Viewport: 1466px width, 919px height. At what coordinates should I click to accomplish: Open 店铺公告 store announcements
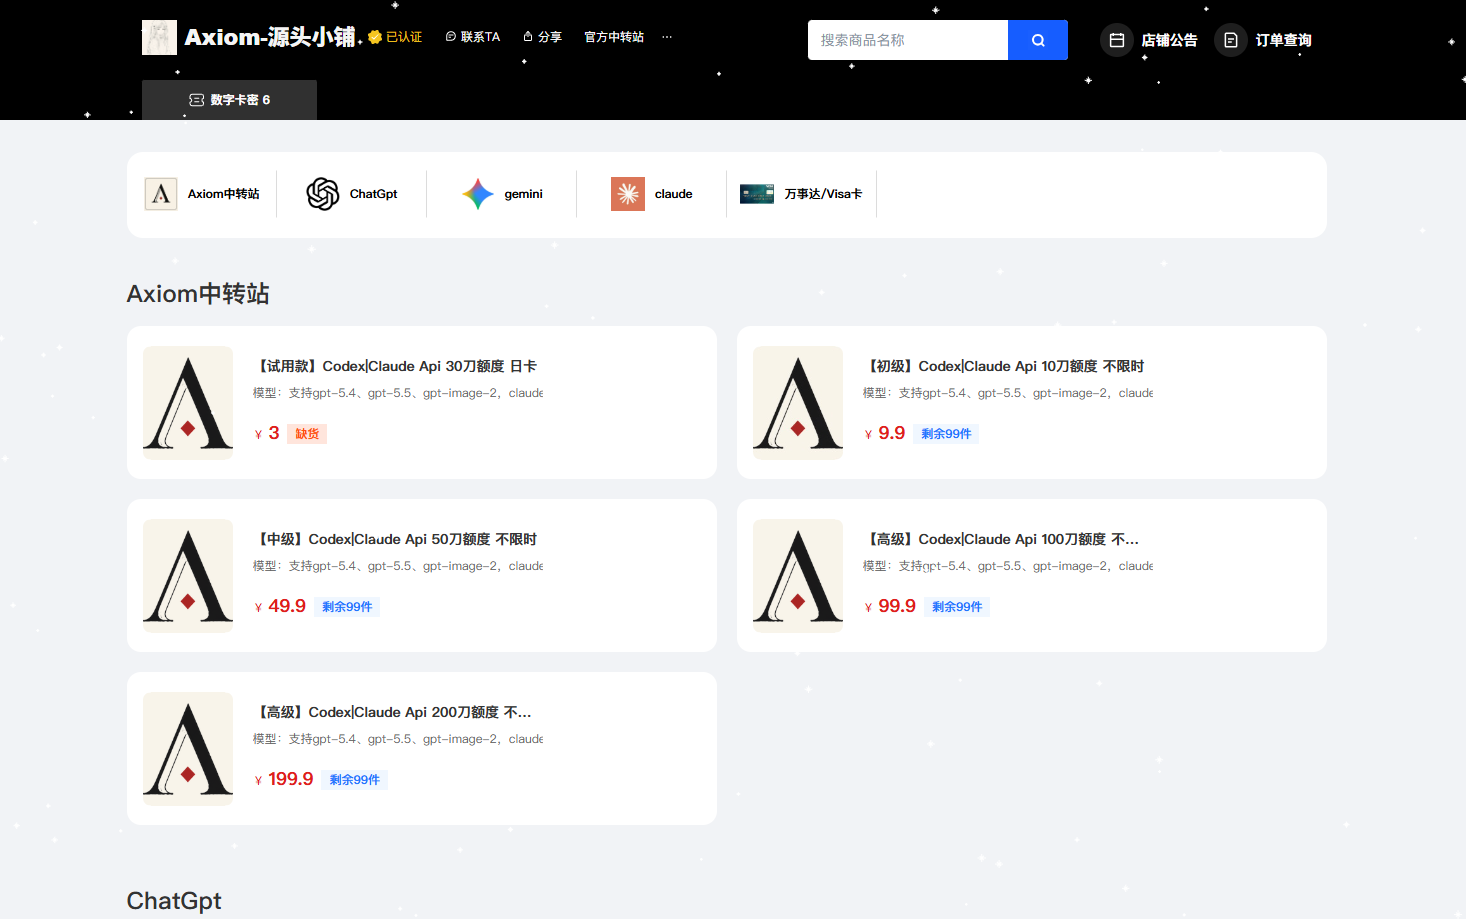(1150, 40)
